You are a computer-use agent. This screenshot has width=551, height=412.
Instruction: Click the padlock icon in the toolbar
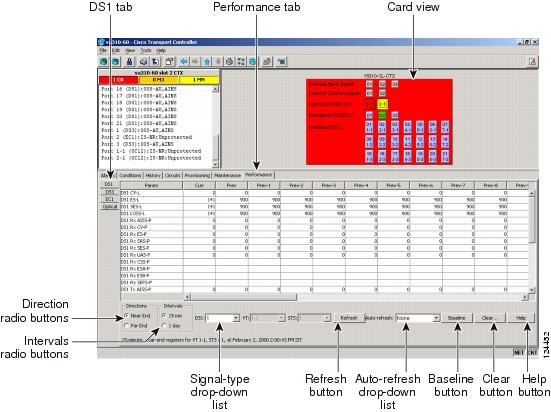click(x=129, y=62)
